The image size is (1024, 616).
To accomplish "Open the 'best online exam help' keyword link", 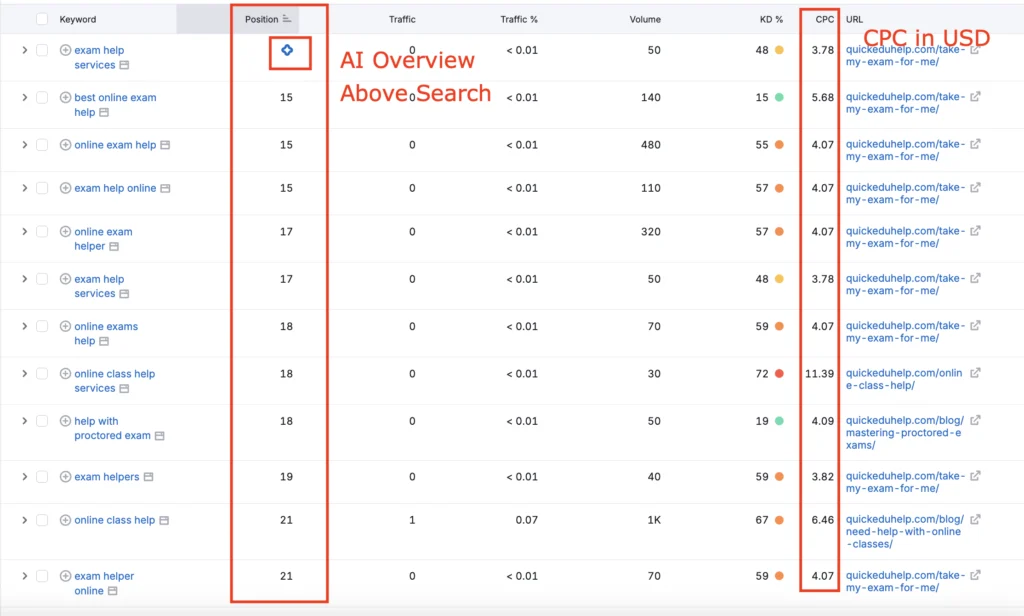I will click(x=115, y=105).
